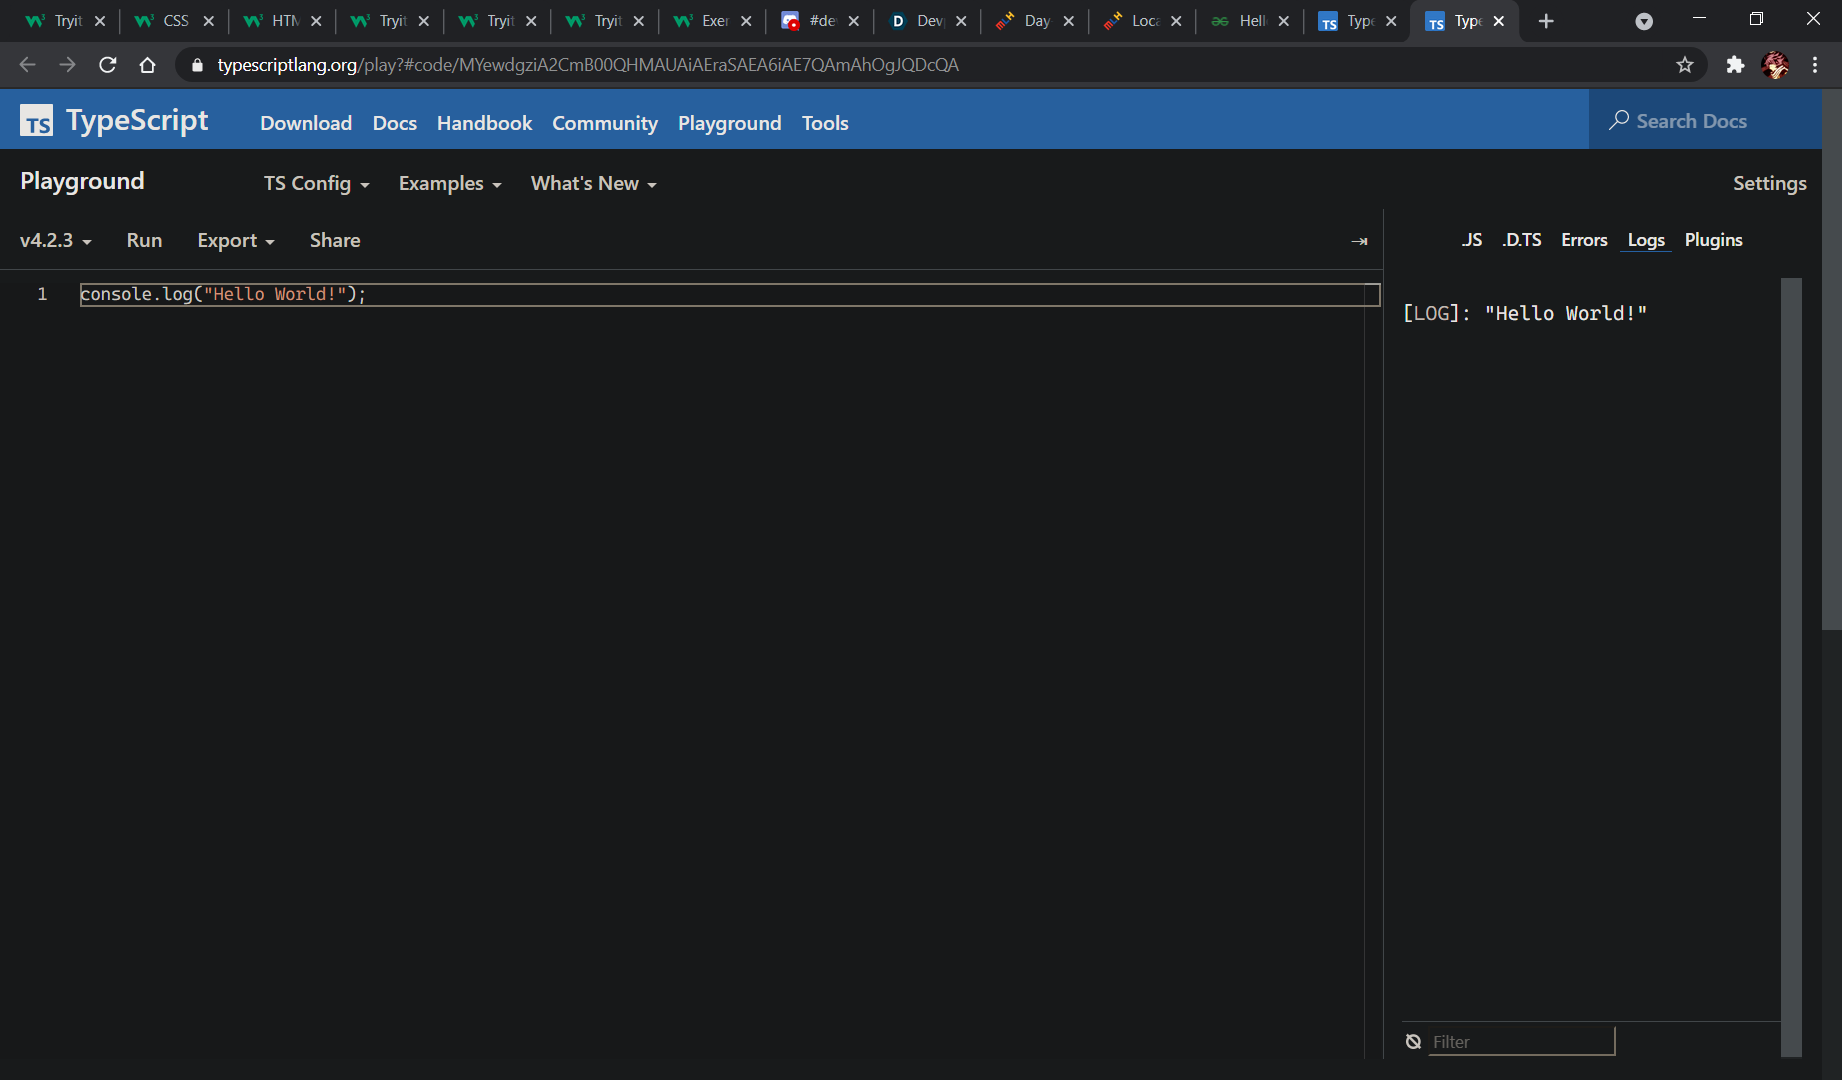
Task: Click the Playground heading text
Action: [82, 182]
